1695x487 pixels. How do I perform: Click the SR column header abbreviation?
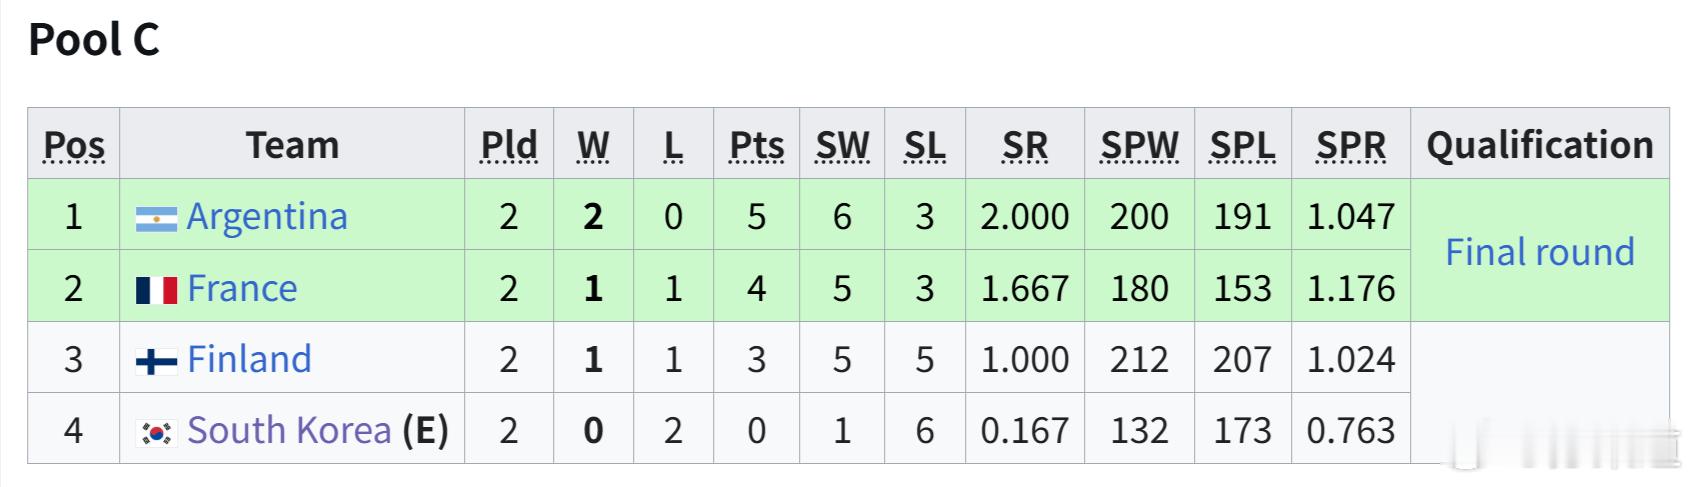(x=1025, y=145)
